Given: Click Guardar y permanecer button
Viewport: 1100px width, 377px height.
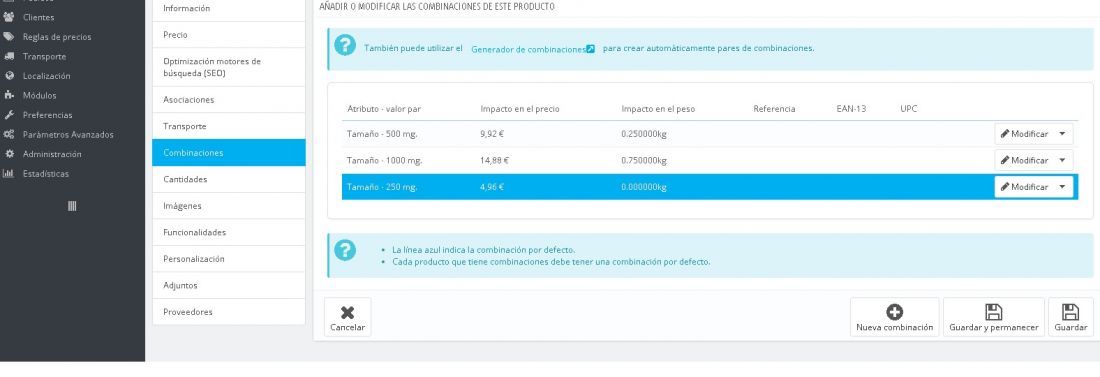Looking at the screenshot, I should coord(993,317).
